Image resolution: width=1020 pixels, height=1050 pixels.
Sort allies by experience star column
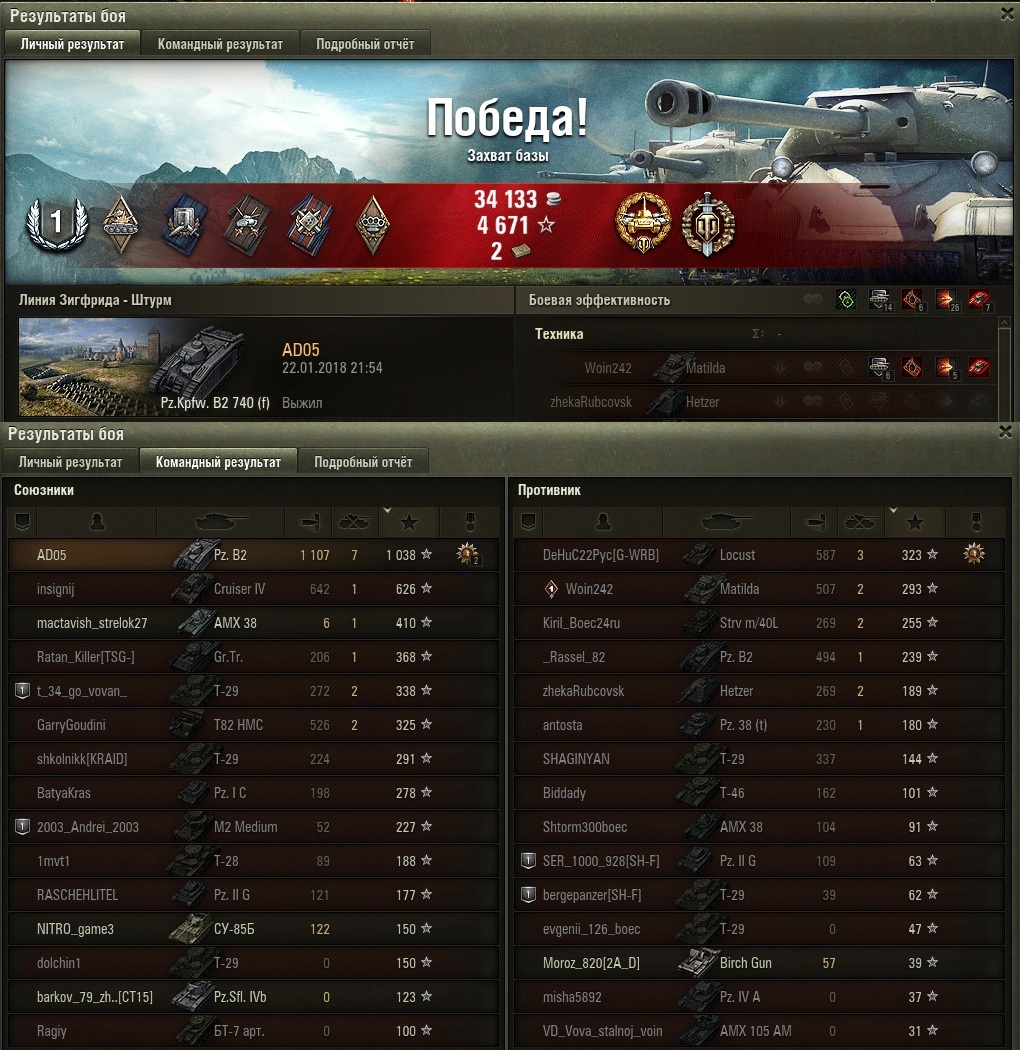click(x=409, y=522)
